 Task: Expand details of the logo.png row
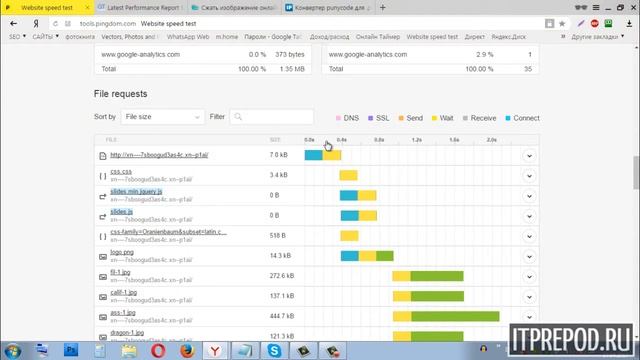coord(529,257)
